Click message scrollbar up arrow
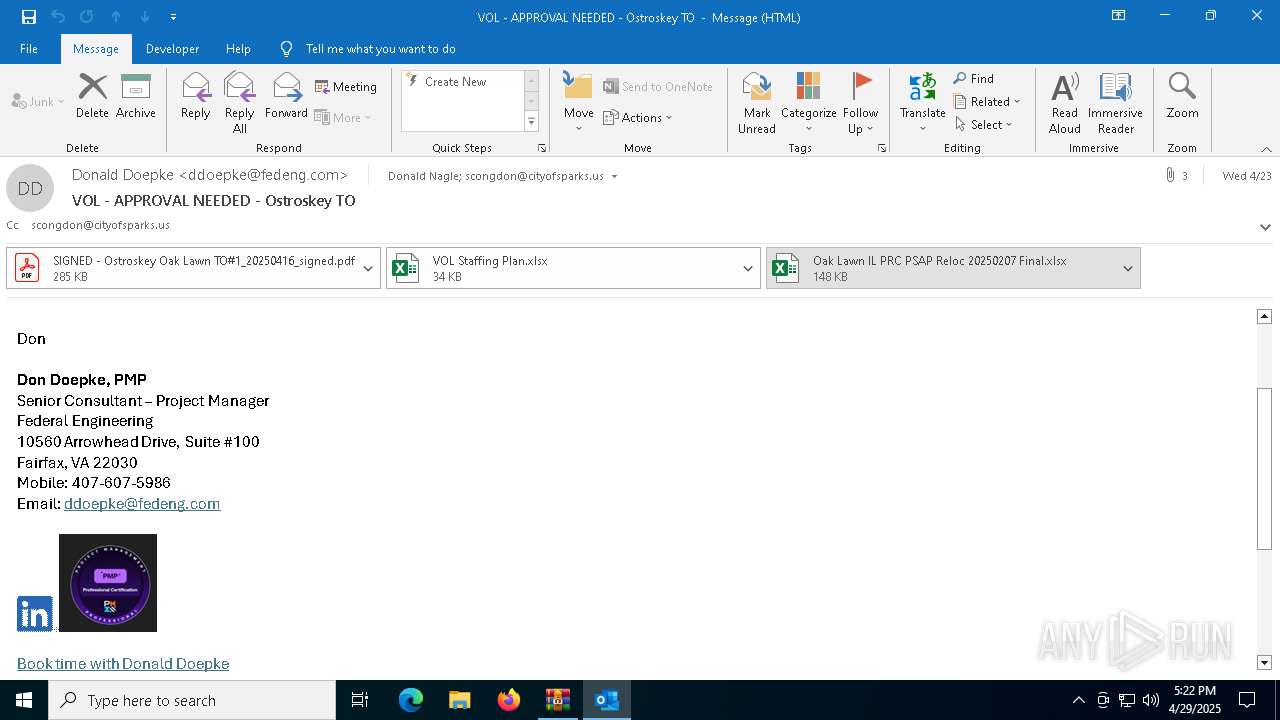 [x=1264, y=316]
